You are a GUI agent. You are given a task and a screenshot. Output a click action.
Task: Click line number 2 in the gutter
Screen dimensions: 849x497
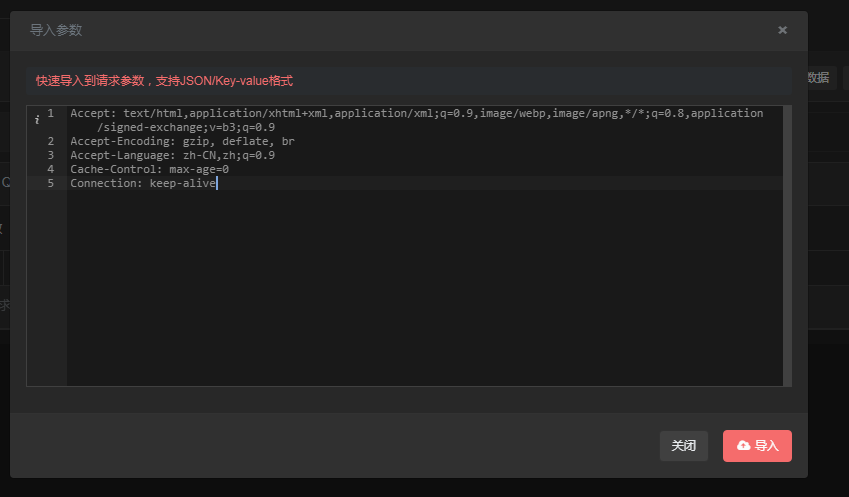click(x=50, y=141)
